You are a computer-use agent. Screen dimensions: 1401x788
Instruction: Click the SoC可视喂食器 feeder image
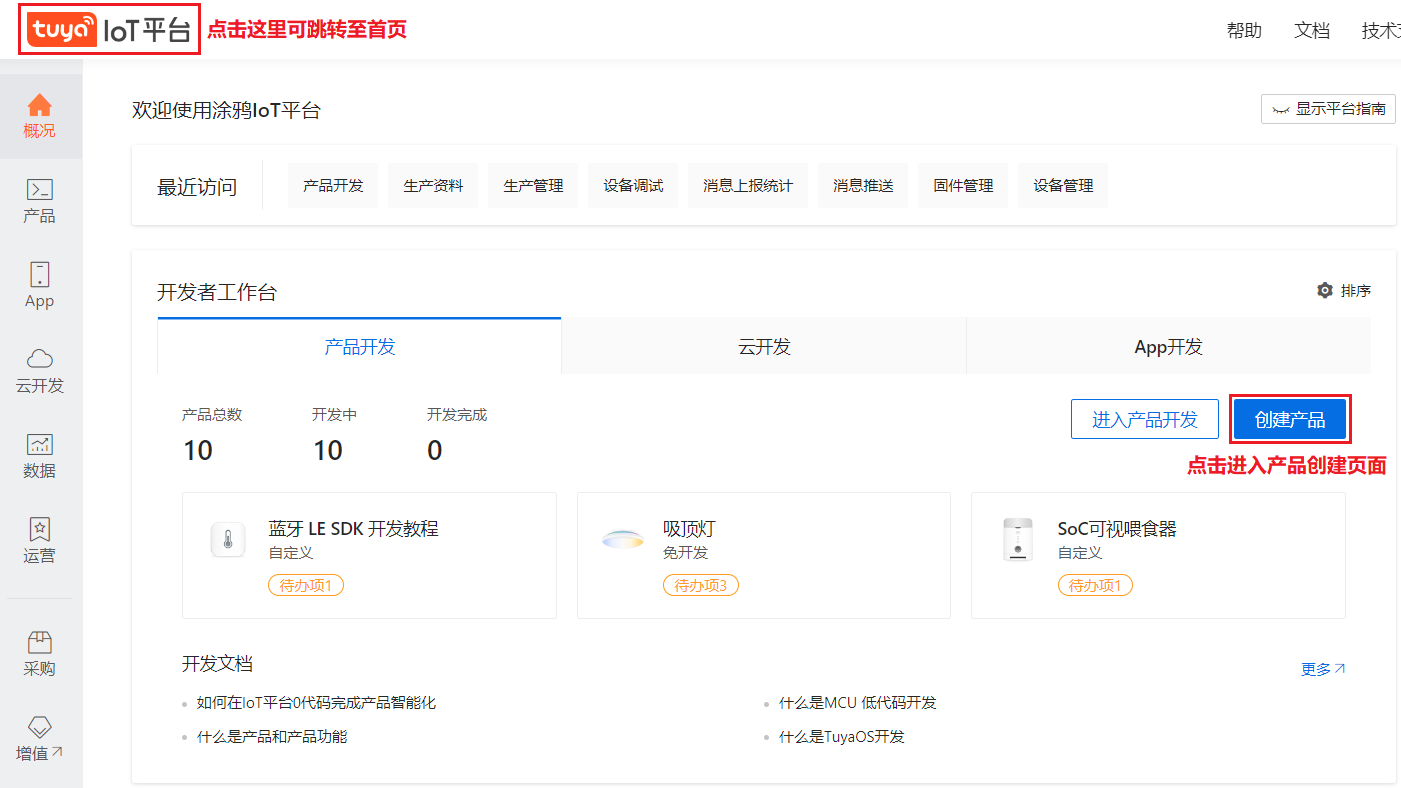coord(1017,540)
